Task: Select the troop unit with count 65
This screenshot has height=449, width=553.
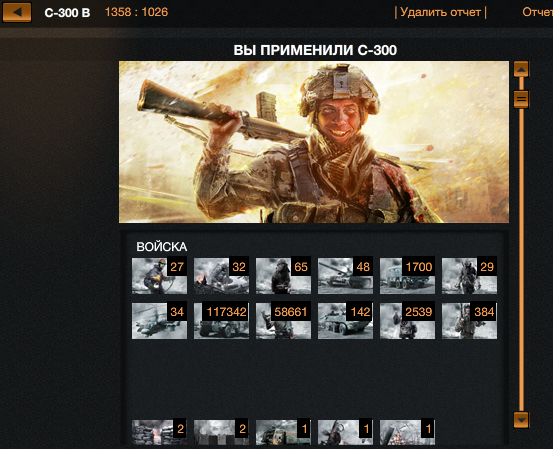Action: coord(284,275)
